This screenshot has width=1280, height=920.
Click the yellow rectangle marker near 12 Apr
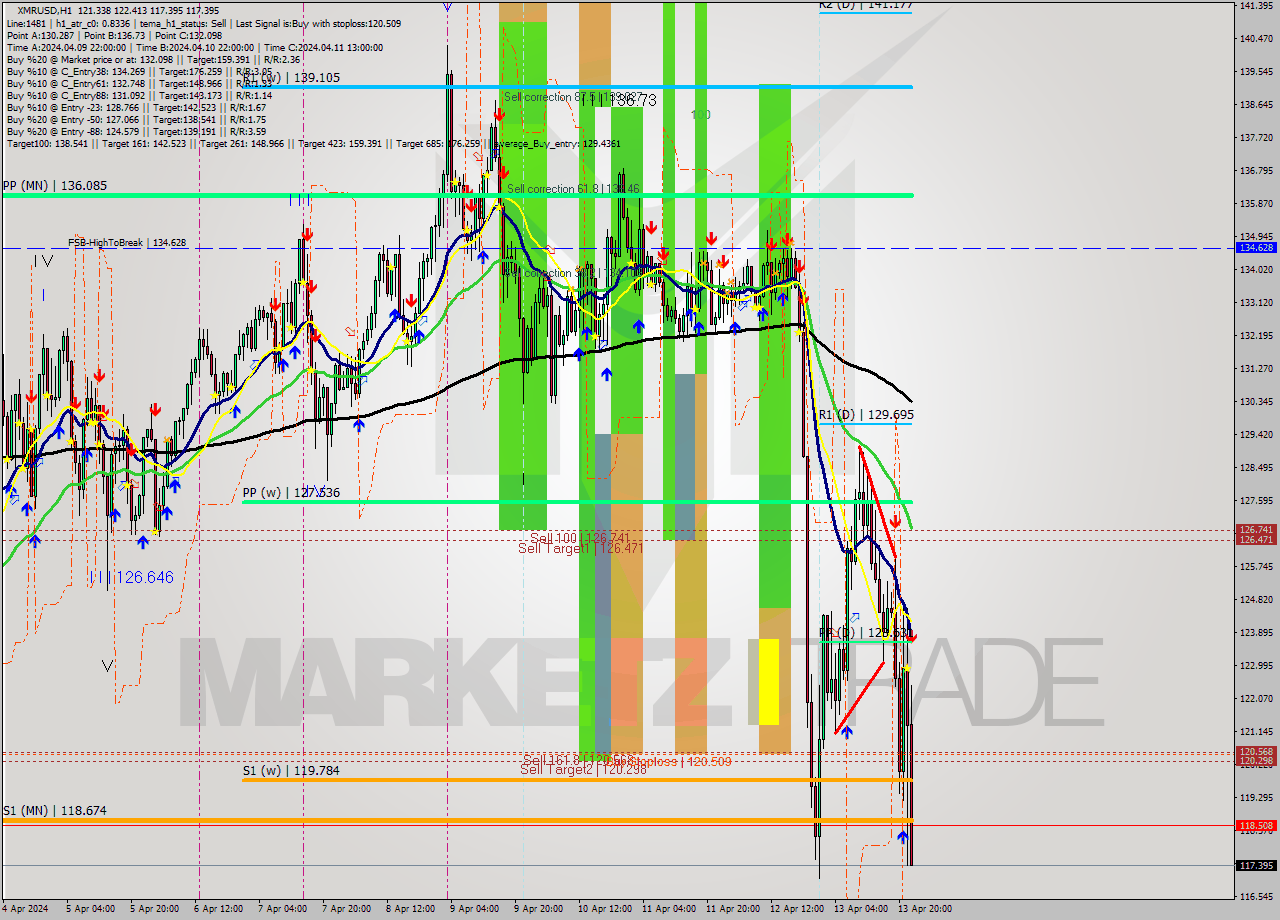pyautogui.click(x=768, y=682)
